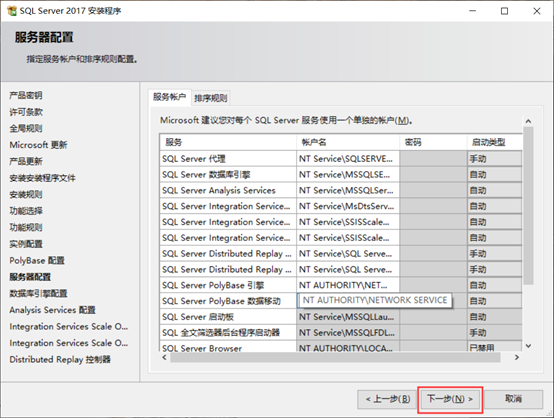Open startup type dropdown for SQL Server 数据库引擎

click(494, 175)
